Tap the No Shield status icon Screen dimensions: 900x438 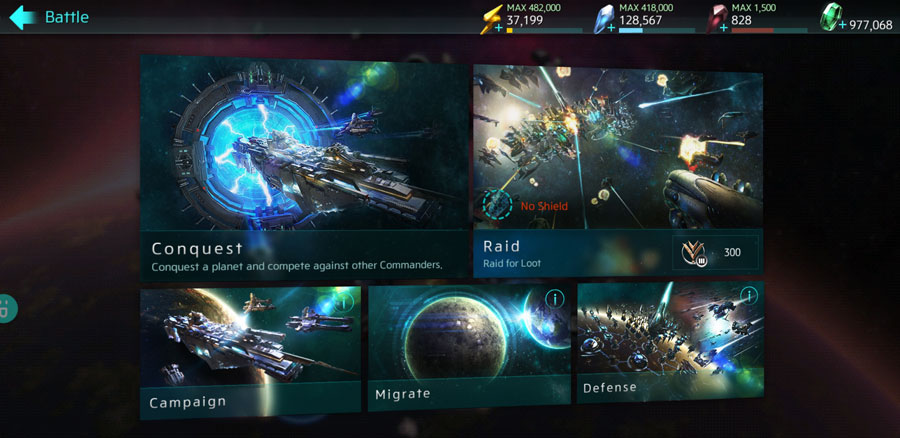[x=497, y=203]
